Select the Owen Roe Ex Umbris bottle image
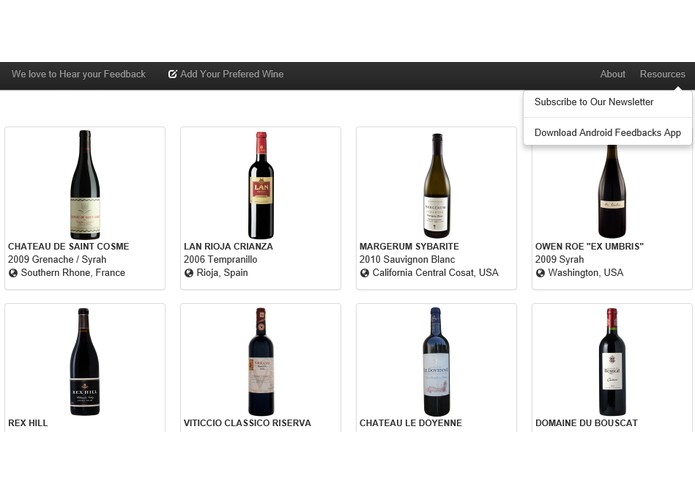 click(x=612, y=191)
